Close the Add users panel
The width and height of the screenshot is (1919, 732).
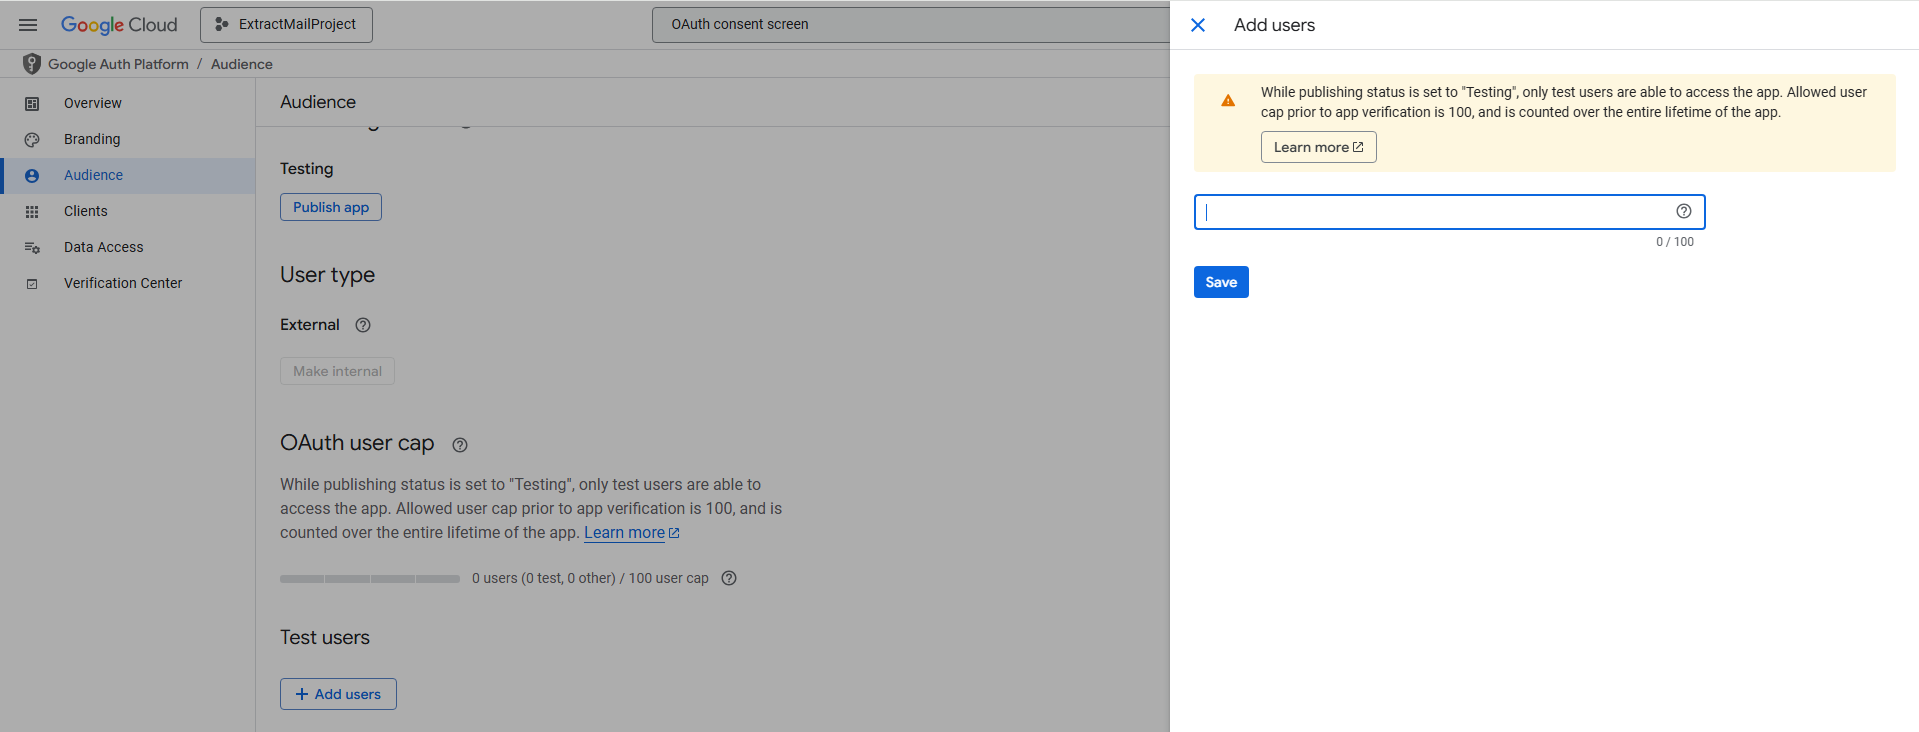tap(1198, 25)
